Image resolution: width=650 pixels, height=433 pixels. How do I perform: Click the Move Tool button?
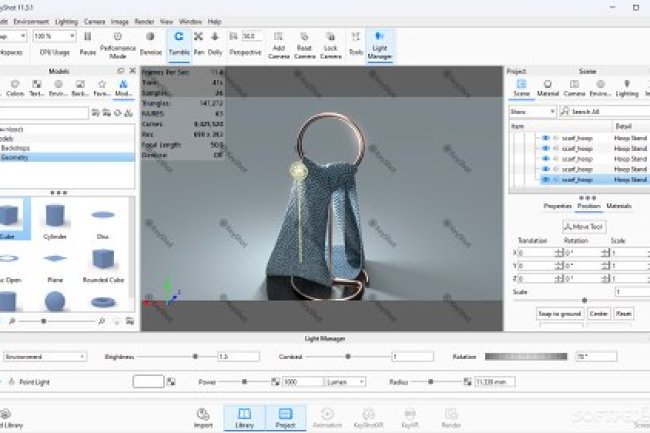[x=583, y=226]
